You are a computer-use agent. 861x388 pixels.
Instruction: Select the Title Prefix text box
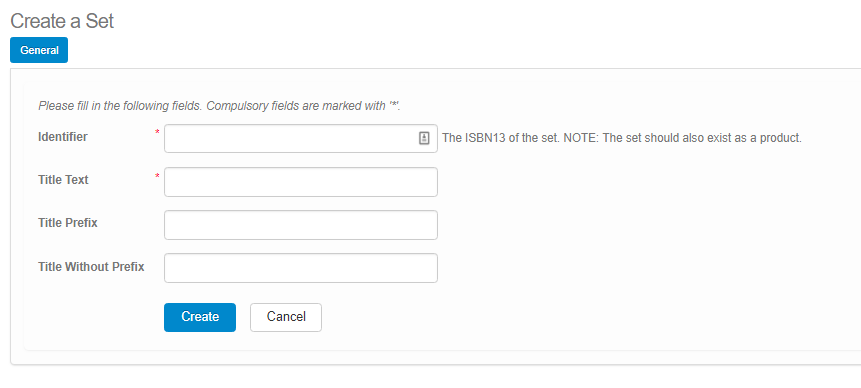click(301, 225)
